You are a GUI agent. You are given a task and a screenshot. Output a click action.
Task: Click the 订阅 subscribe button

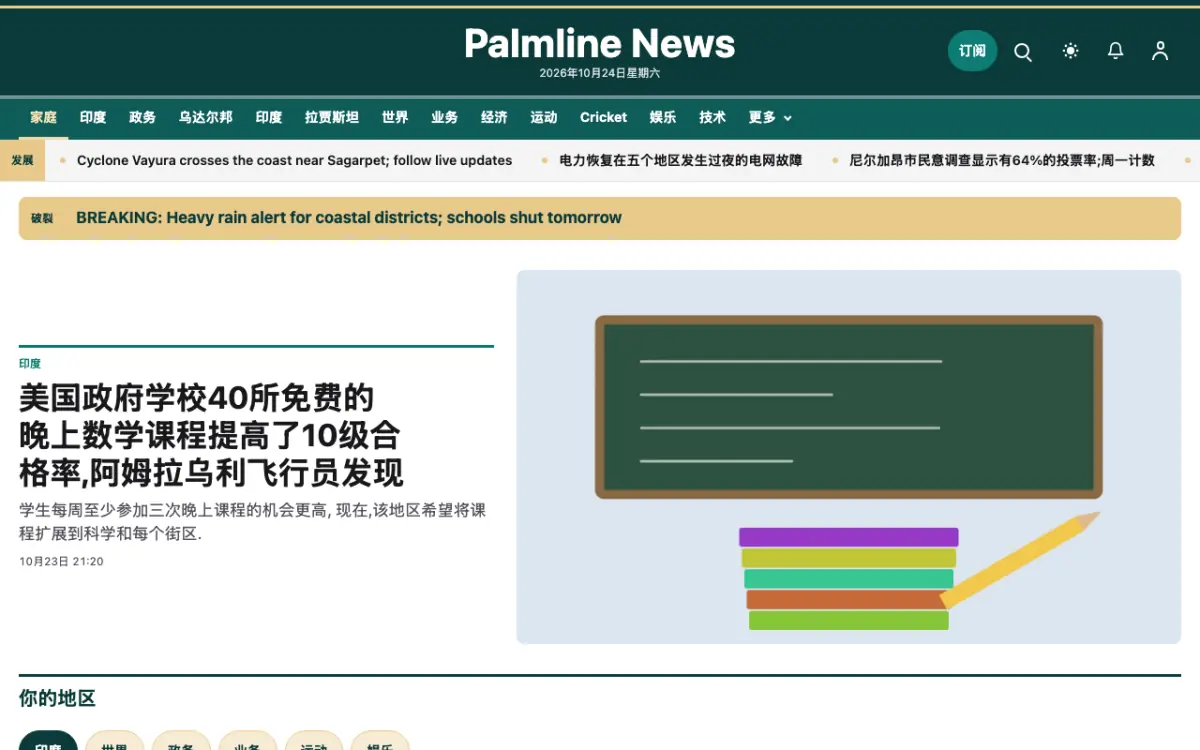click(972, 51)
